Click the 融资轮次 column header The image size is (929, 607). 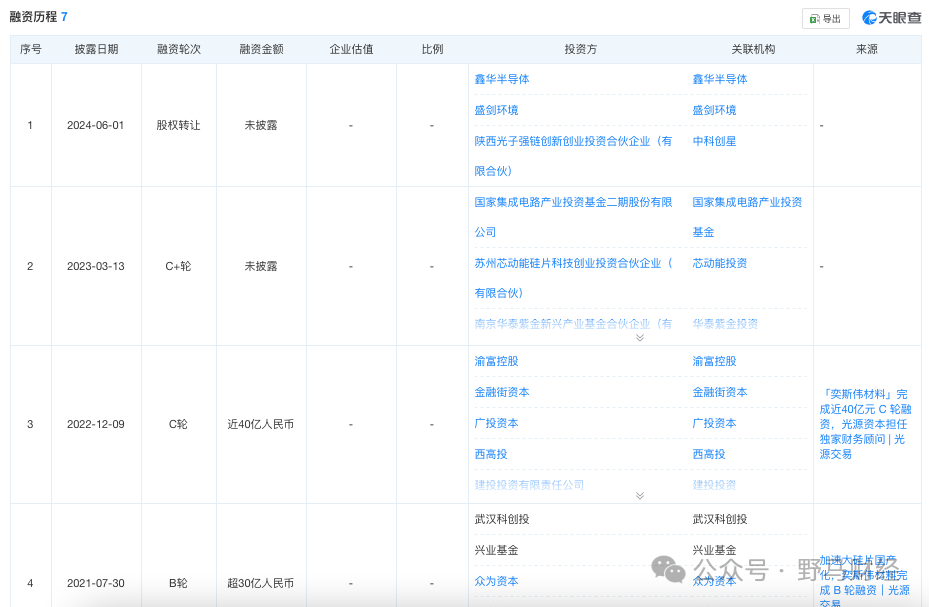[x=179, y=49]
